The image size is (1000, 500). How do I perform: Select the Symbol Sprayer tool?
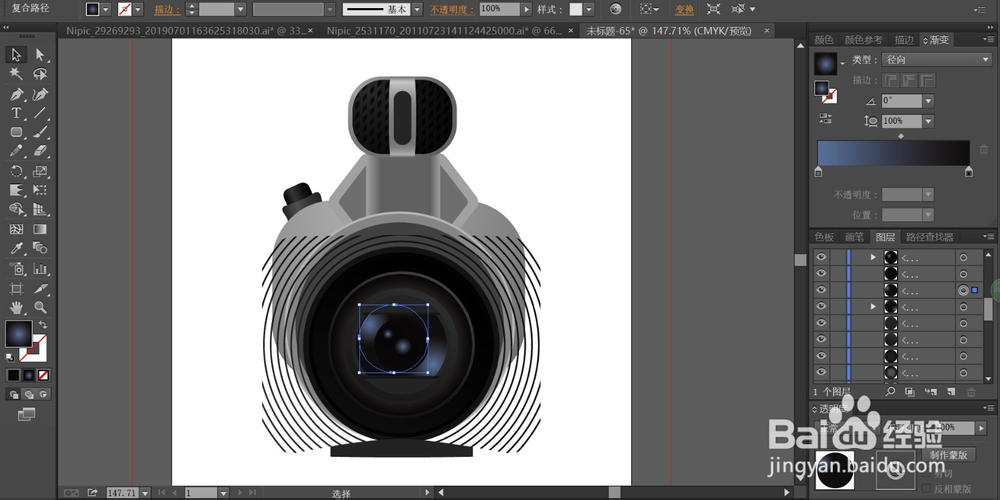pyautogui.click(x=17, y=268)
